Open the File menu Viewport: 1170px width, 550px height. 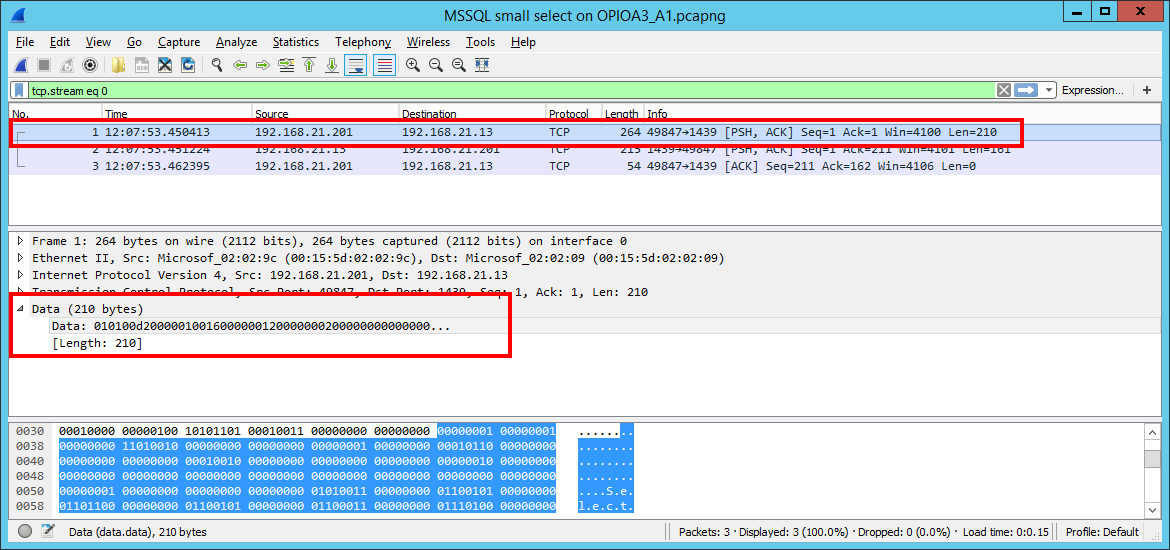[x=25, y=42]
